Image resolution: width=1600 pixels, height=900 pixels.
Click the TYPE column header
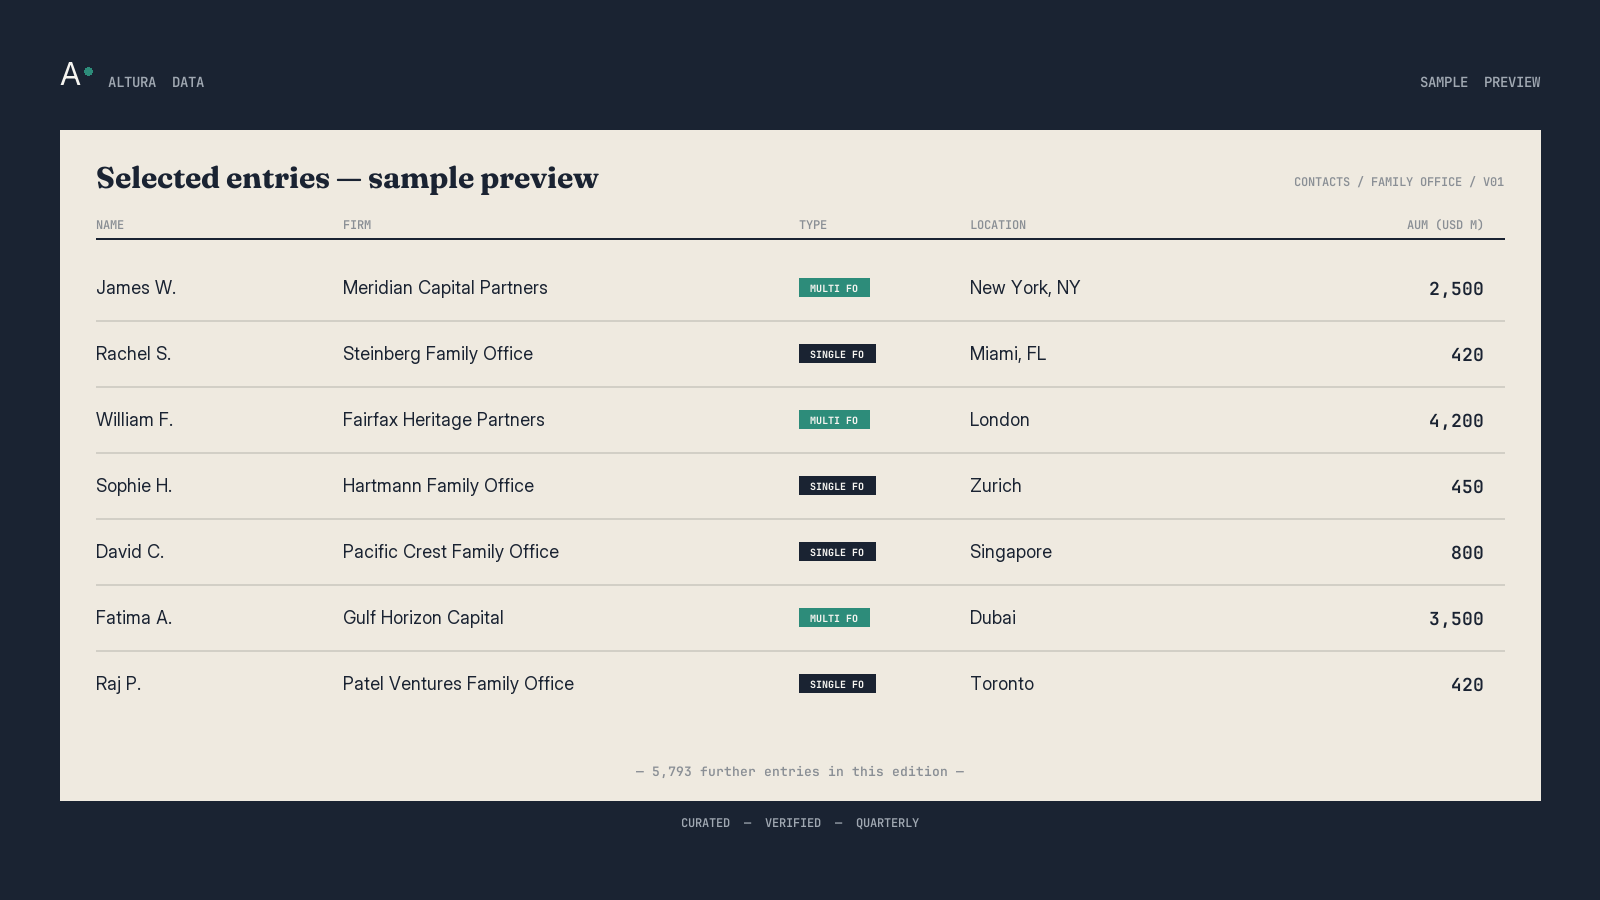click(x=813, y=225)
